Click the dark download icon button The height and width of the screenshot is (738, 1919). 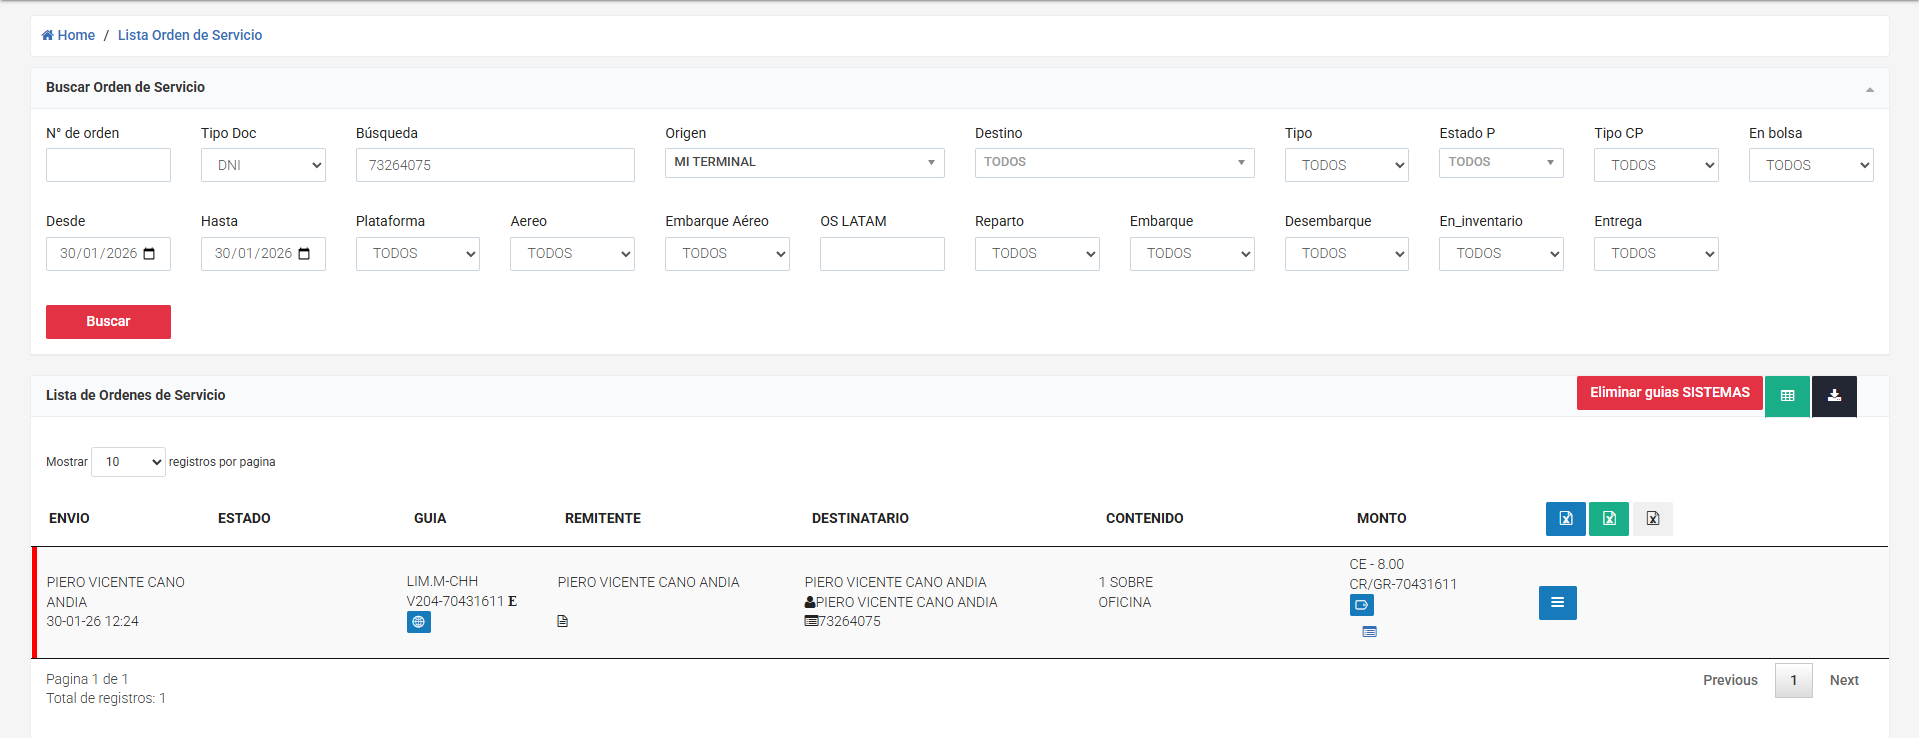pyautogui.click(x=1834, y=396)
